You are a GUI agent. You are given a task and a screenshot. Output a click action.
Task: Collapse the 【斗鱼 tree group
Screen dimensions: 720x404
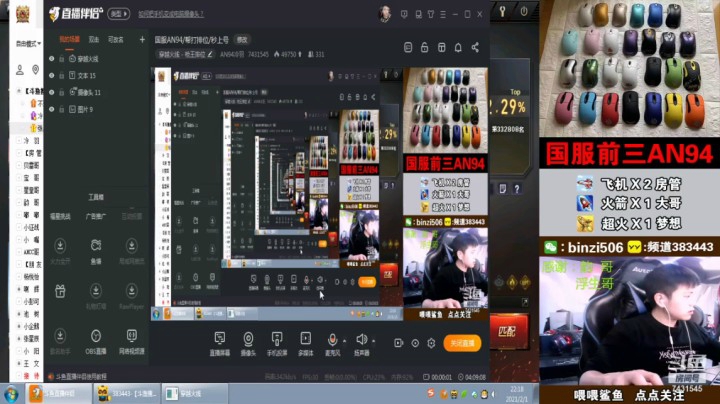[19, 91]
